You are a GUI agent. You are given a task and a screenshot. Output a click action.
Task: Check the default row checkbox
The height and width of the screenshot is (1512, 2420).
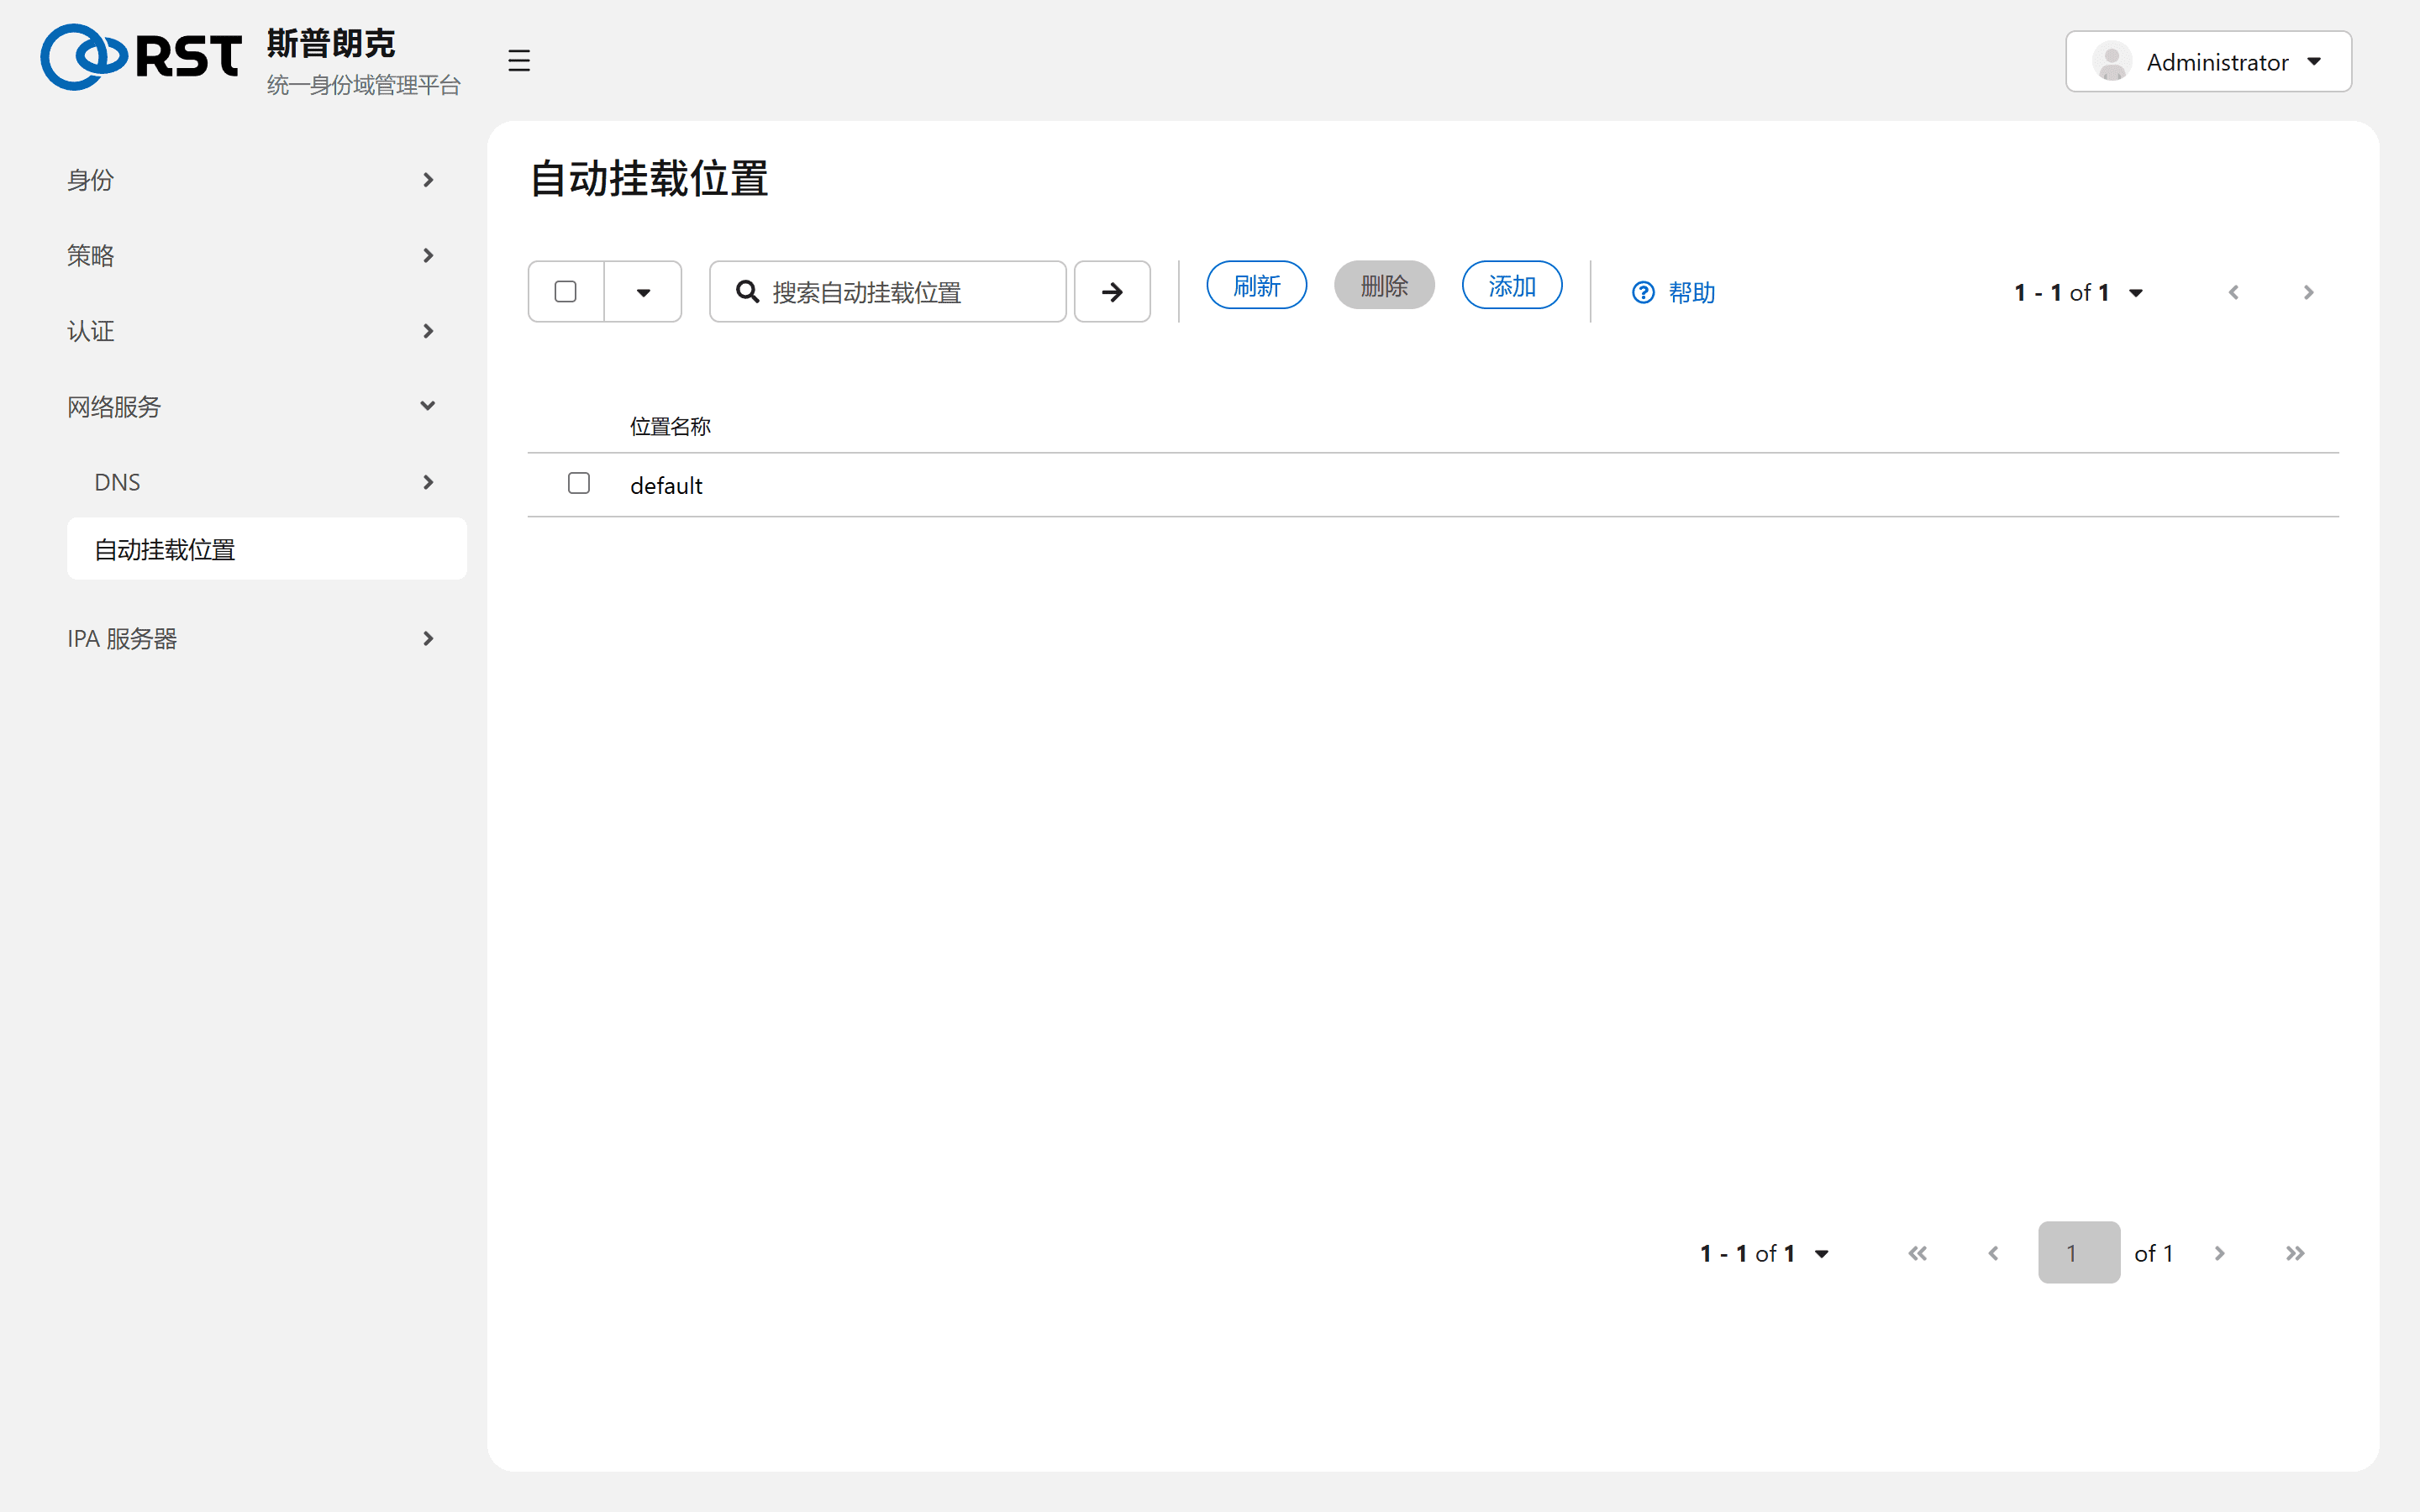click(x=578, y=483)
